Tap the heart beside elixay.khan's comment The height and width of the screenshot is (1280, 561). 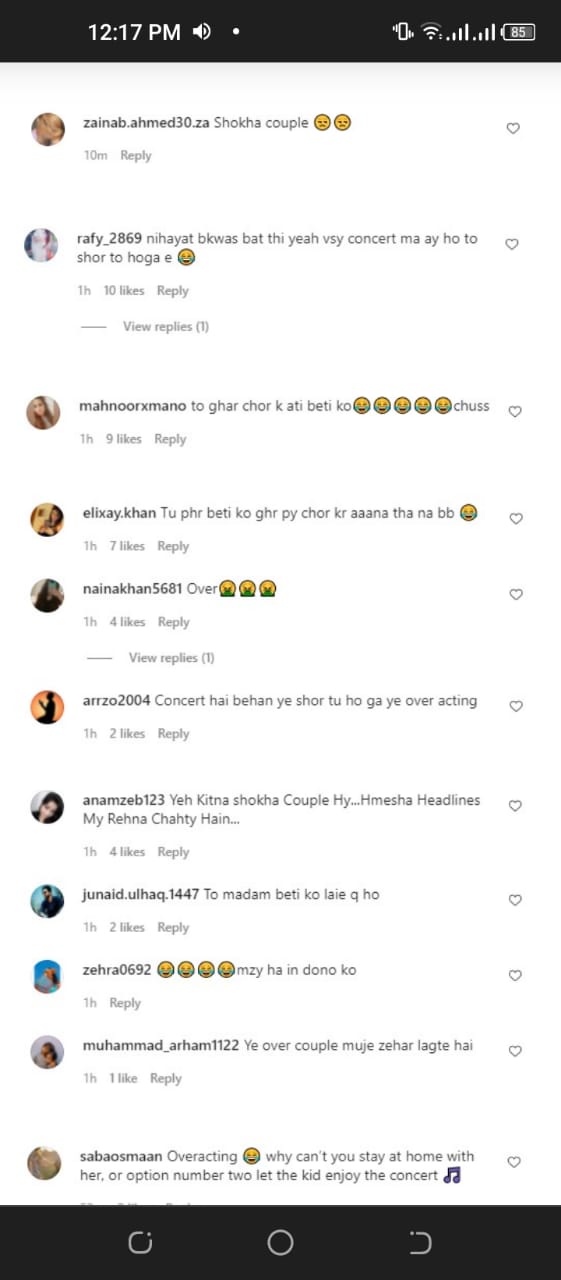point(517,518)
